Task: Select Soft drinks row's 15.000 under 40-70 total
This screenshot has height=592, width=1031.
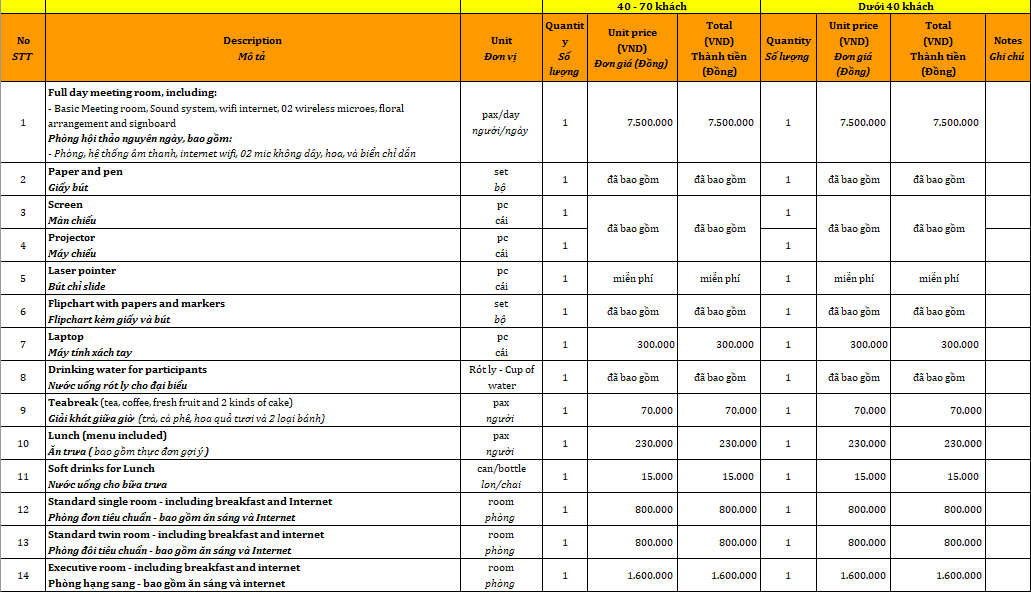Action: click(719, 476)
